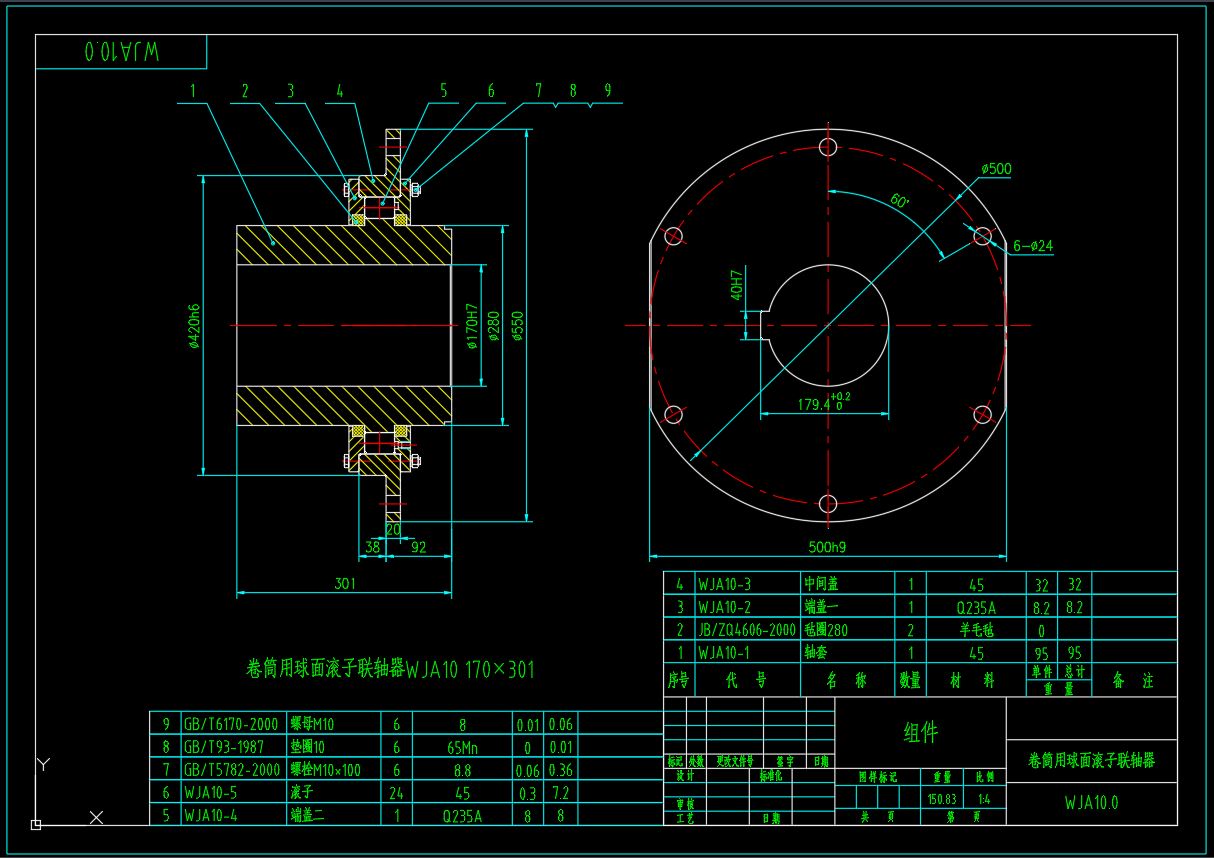Click the 60° angle dimension
1214x858 pixels.
(x=899, y=201)
